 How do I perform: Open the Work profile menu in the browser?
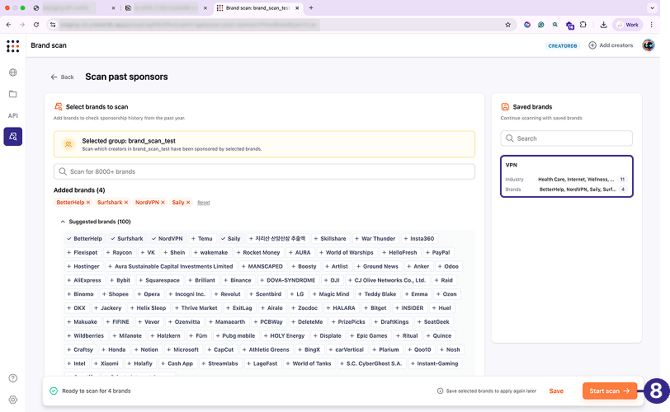point(627,24)
